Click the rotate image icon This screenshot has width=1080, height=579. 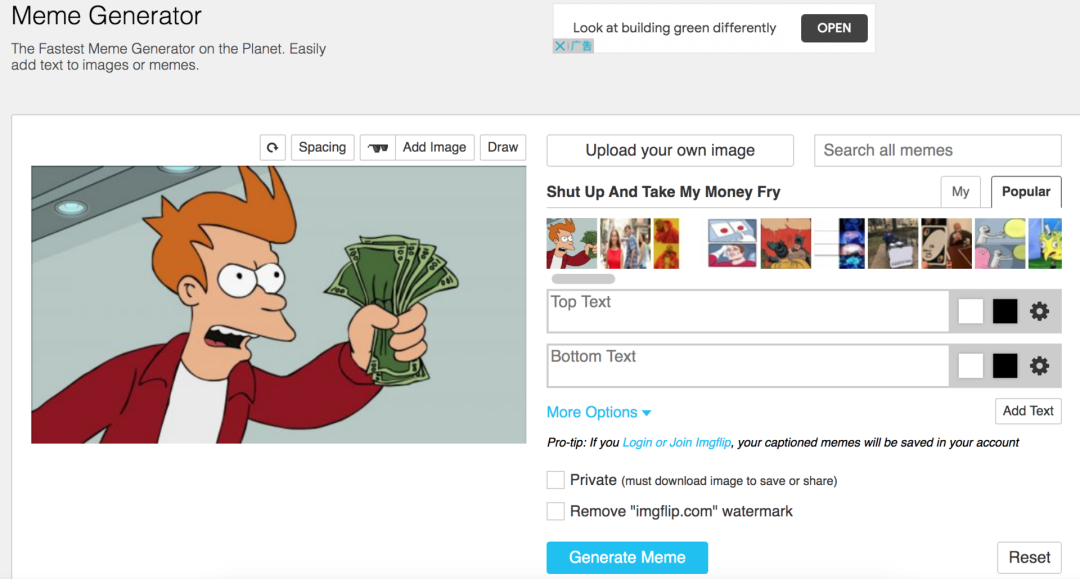pyautogui.click(x=273, y=147)
